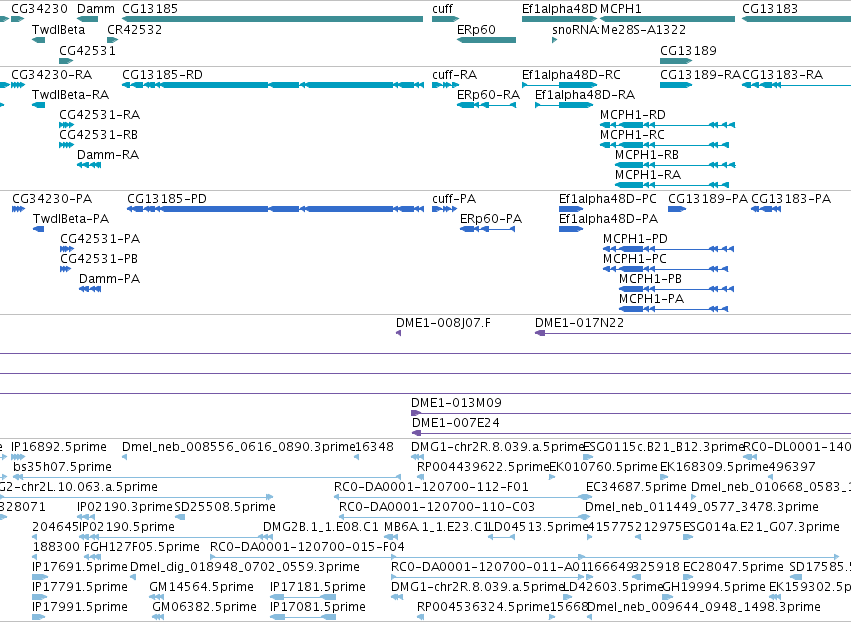Select the CG13185-RD transcript glyph
The image size is (851, 622).
[x=273, y=85]
